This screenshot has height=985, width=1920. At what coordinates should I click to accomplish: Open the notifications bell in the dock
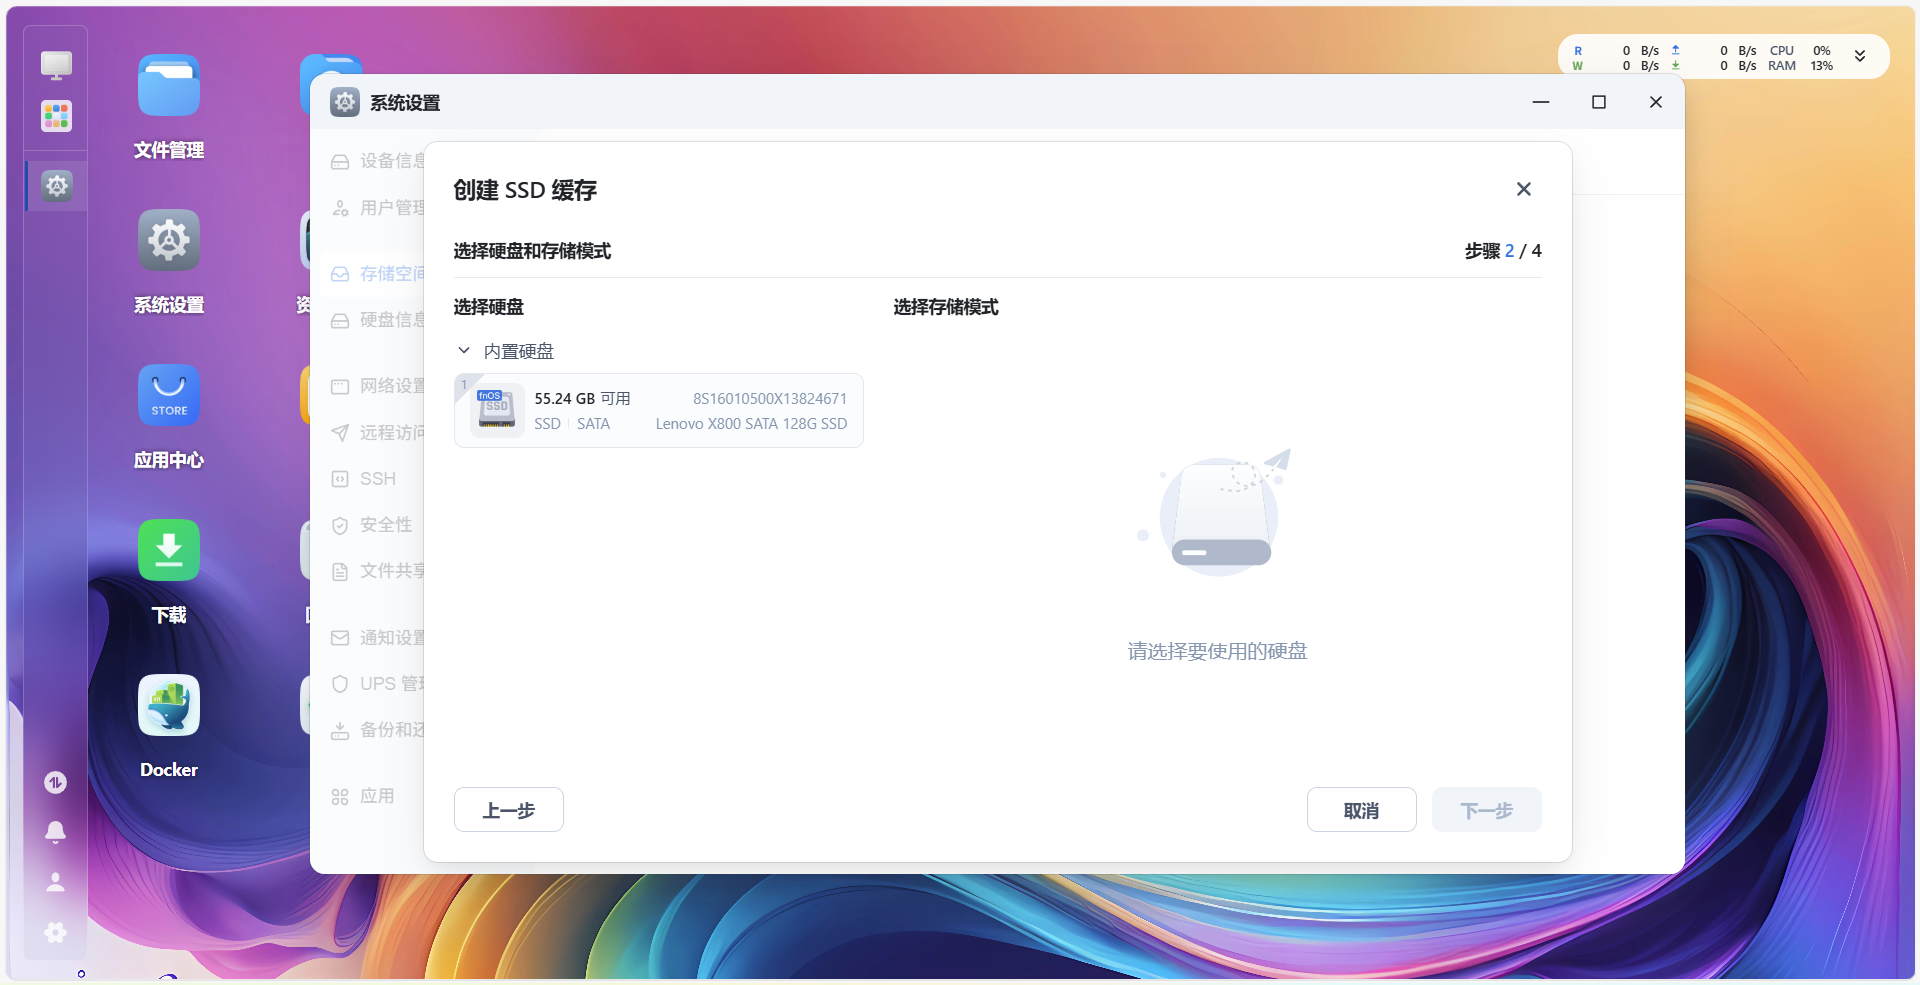56,832
